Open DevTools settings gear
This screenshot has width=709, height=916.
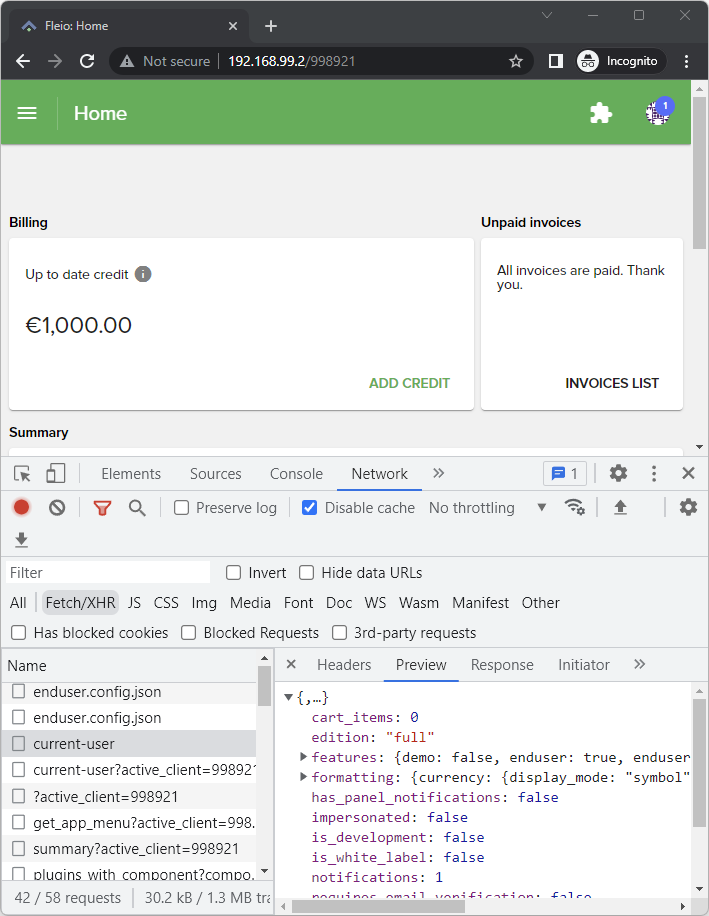pyautogui.click(x=619, y=473)
